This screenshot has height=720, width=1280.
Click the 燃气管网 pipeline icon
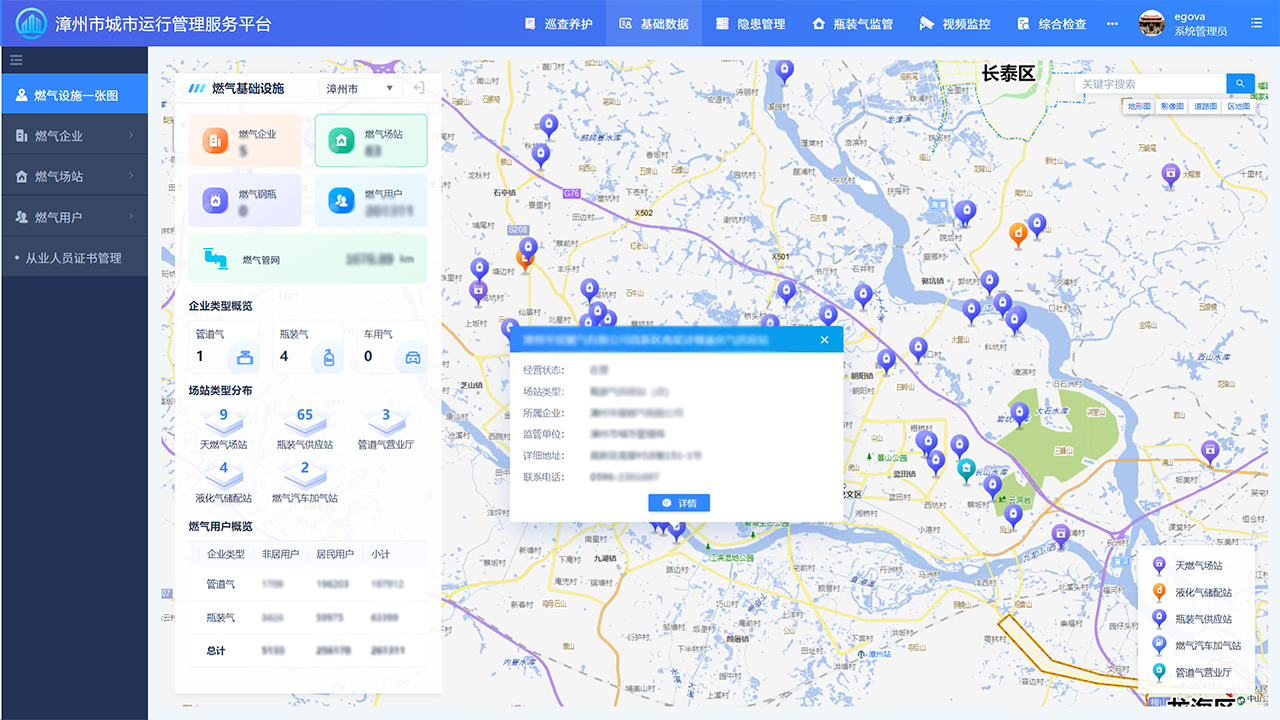click(x=215, y=259)
